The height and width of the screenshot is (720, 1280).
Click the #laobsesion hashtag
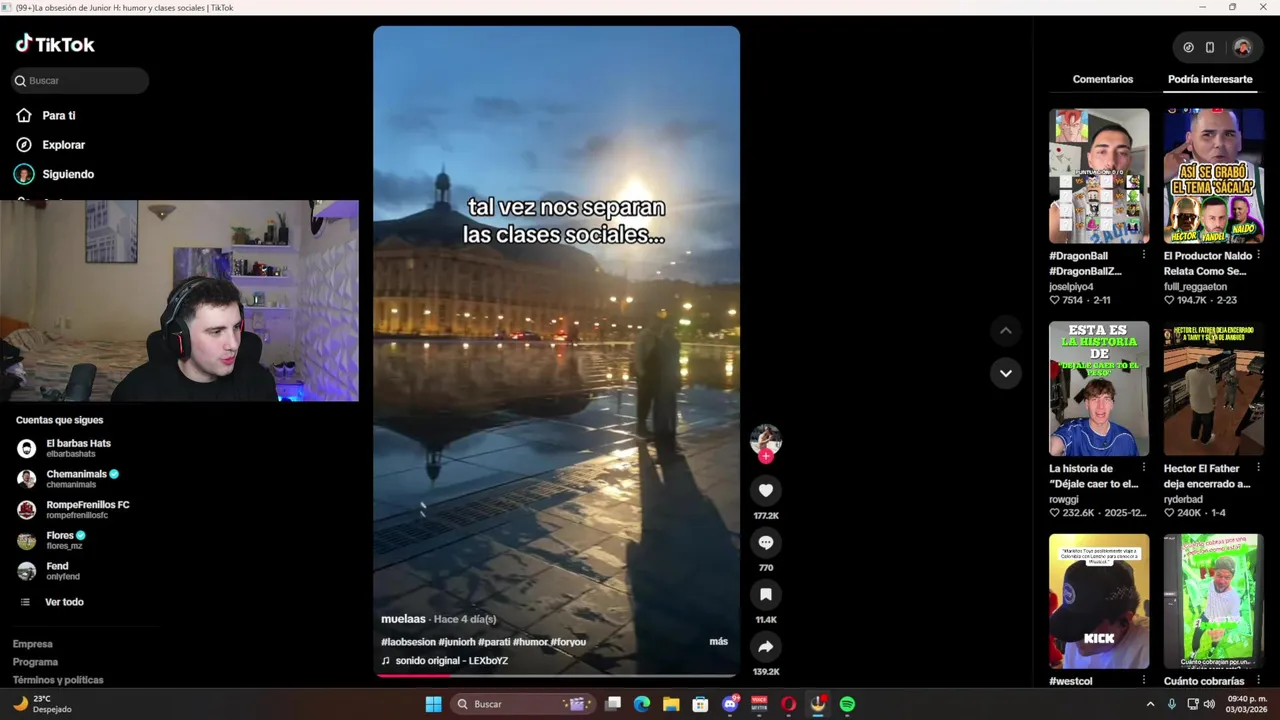click(408, 642)
